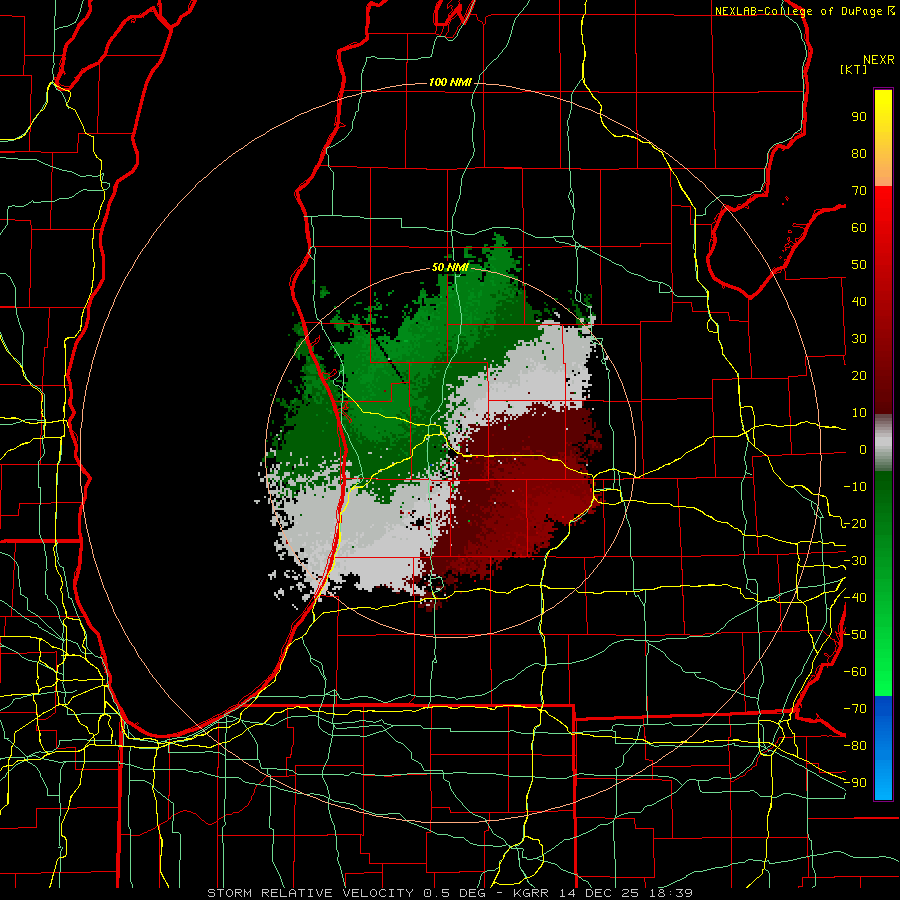Click the gray zero-velocity segment of the color bar
Screen dimensions: 900x900
[x=883, y=442]
